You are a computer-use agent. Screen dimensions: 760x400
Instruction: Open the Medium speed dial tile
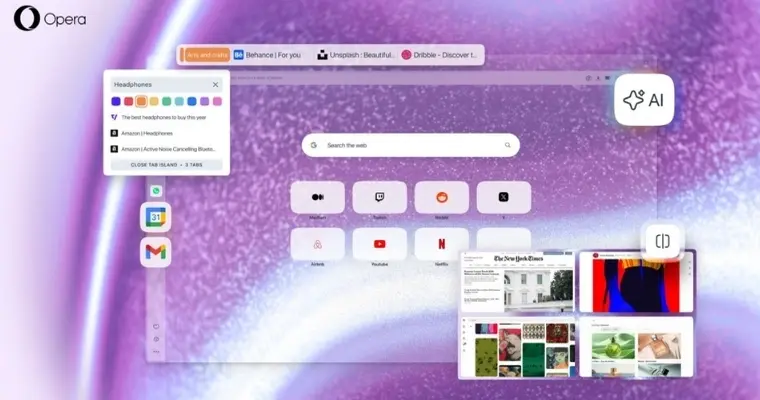click(x=317, y=197)
